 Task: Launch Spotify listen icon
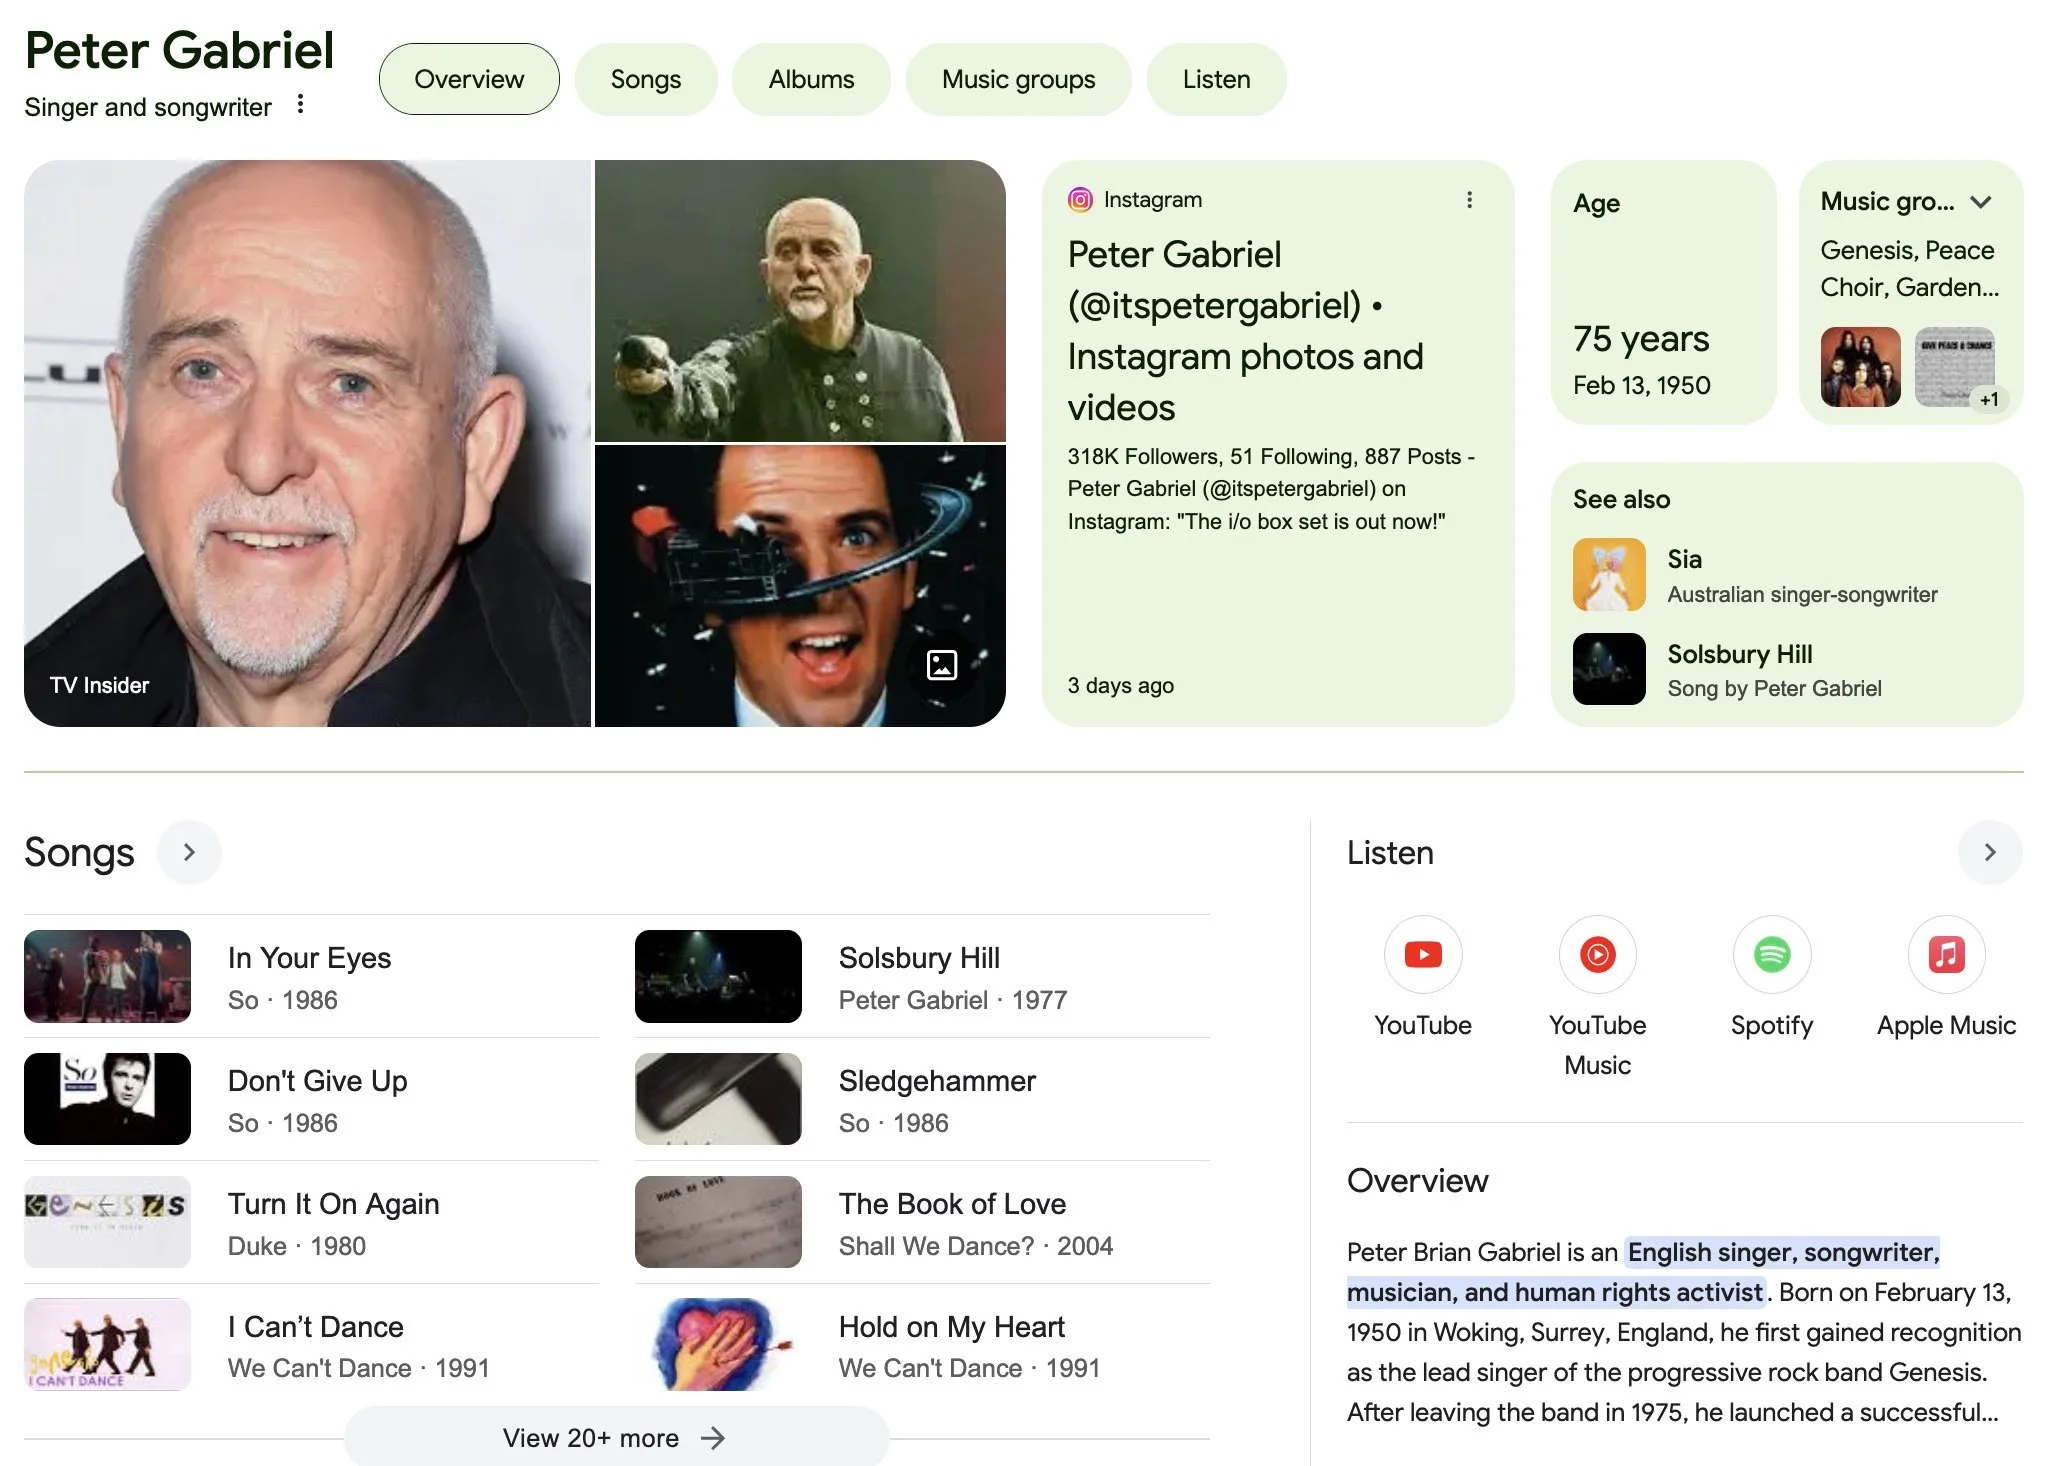(1771, 955)
